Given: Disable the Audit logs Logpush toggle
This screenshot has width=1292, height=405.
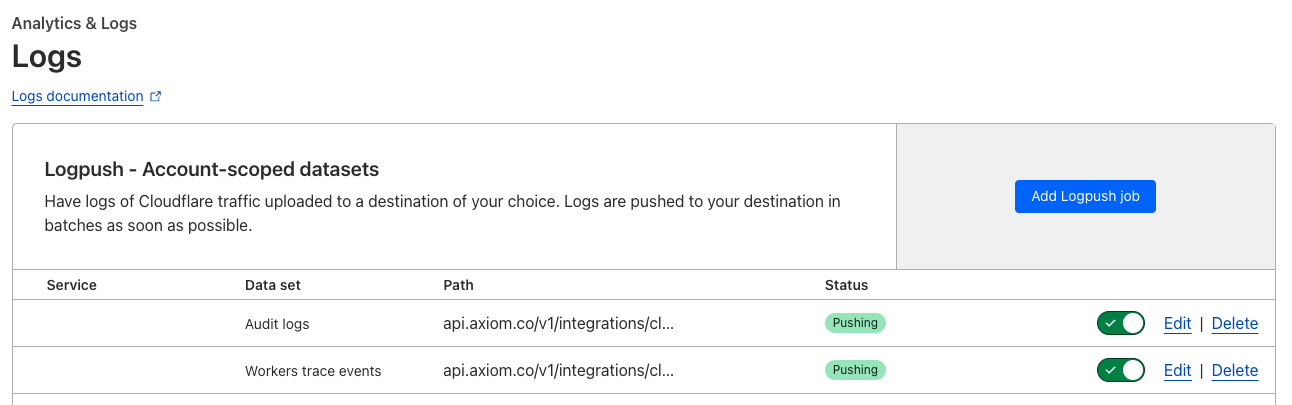Looking at the screenshot, I should coord(1120,323).
